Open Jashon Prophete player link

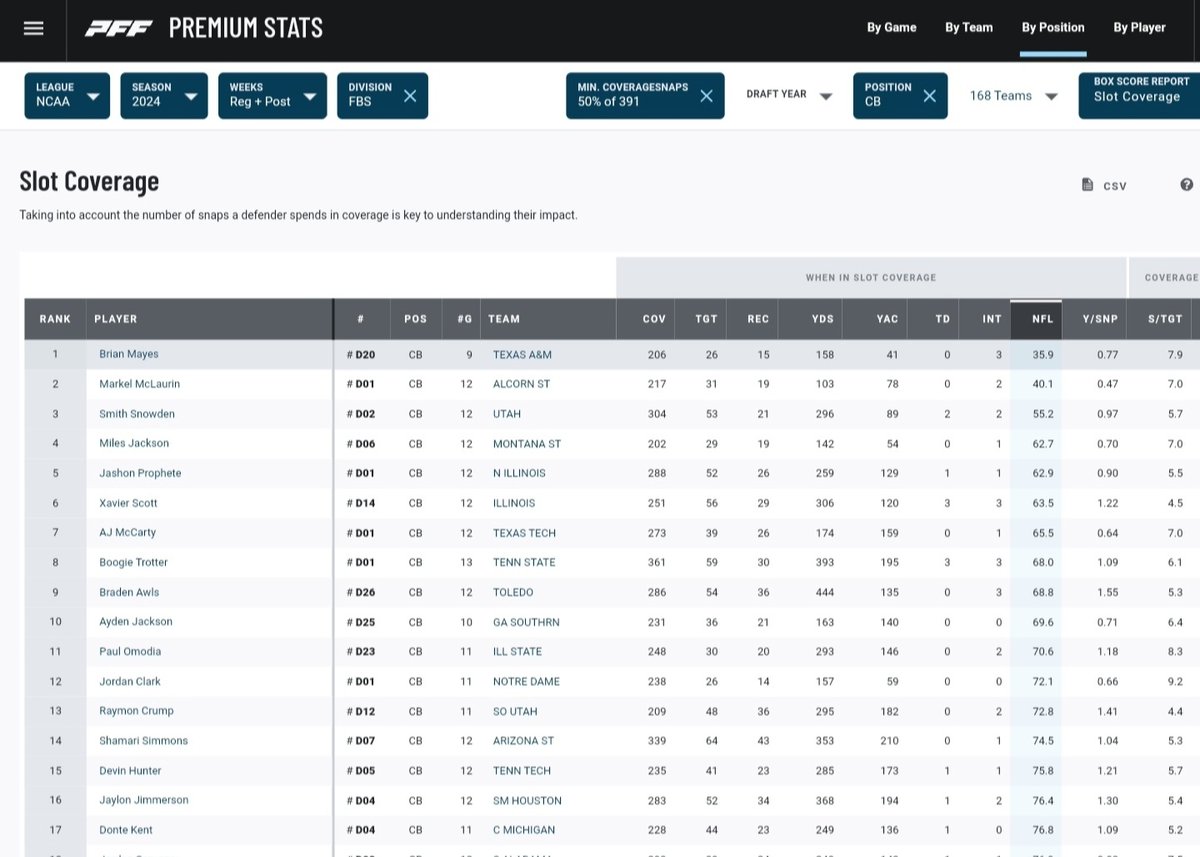click(x=140, y=473)
